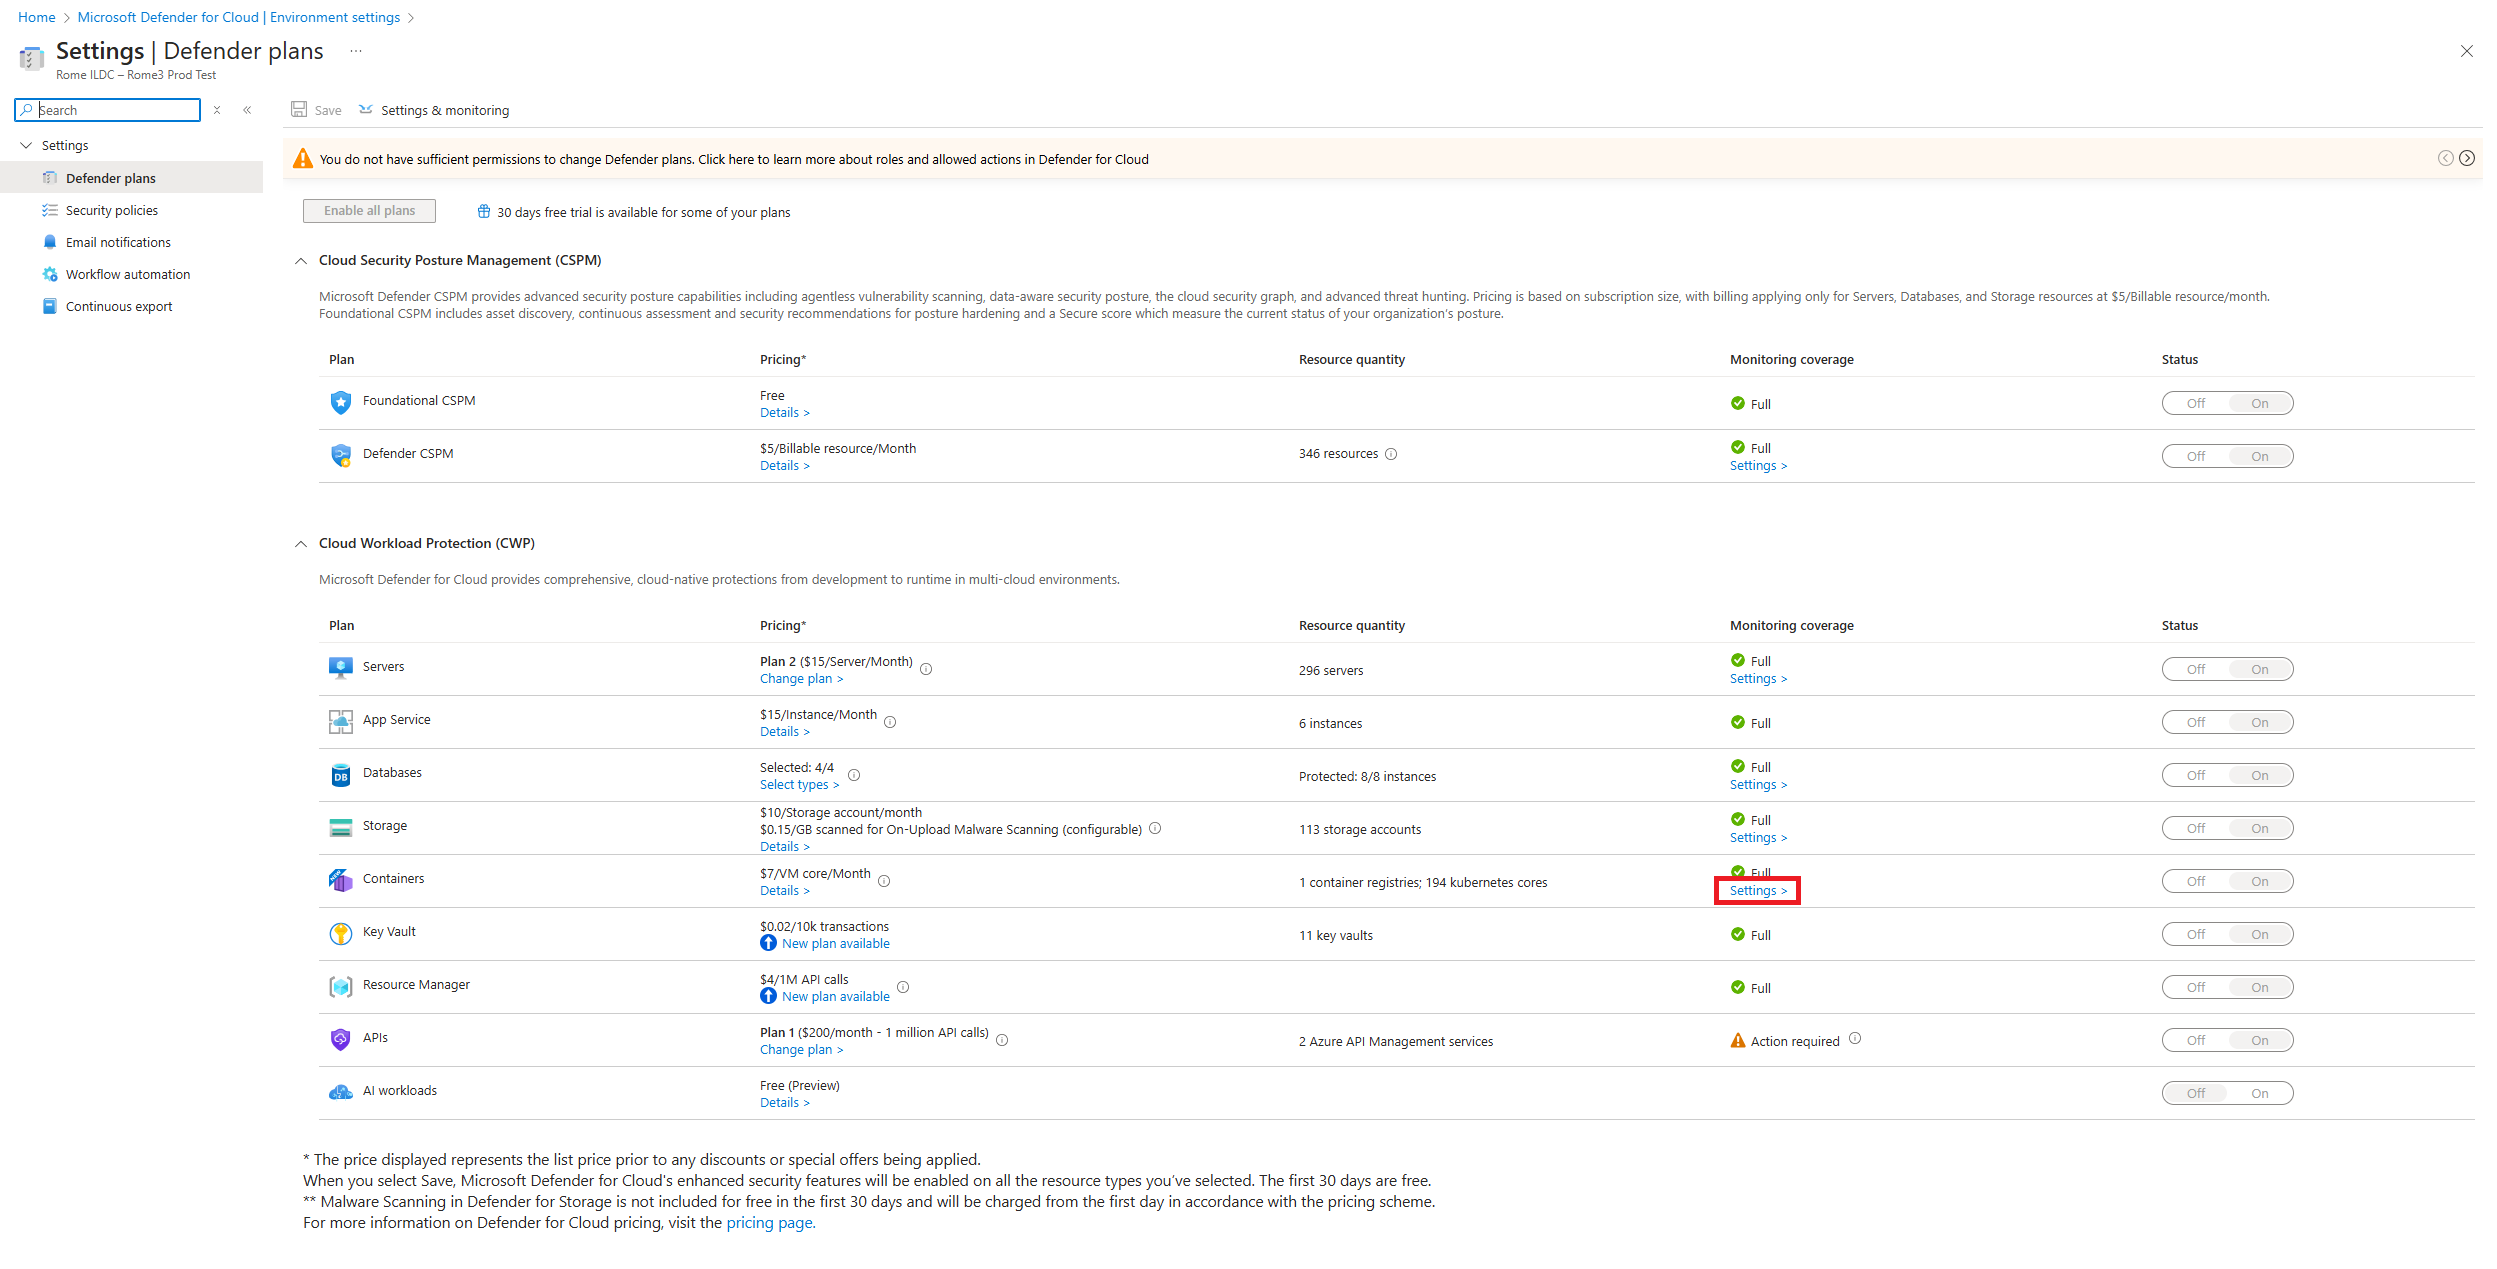Toggle AI workloads plan status switch

[x=2227, y=1093]
